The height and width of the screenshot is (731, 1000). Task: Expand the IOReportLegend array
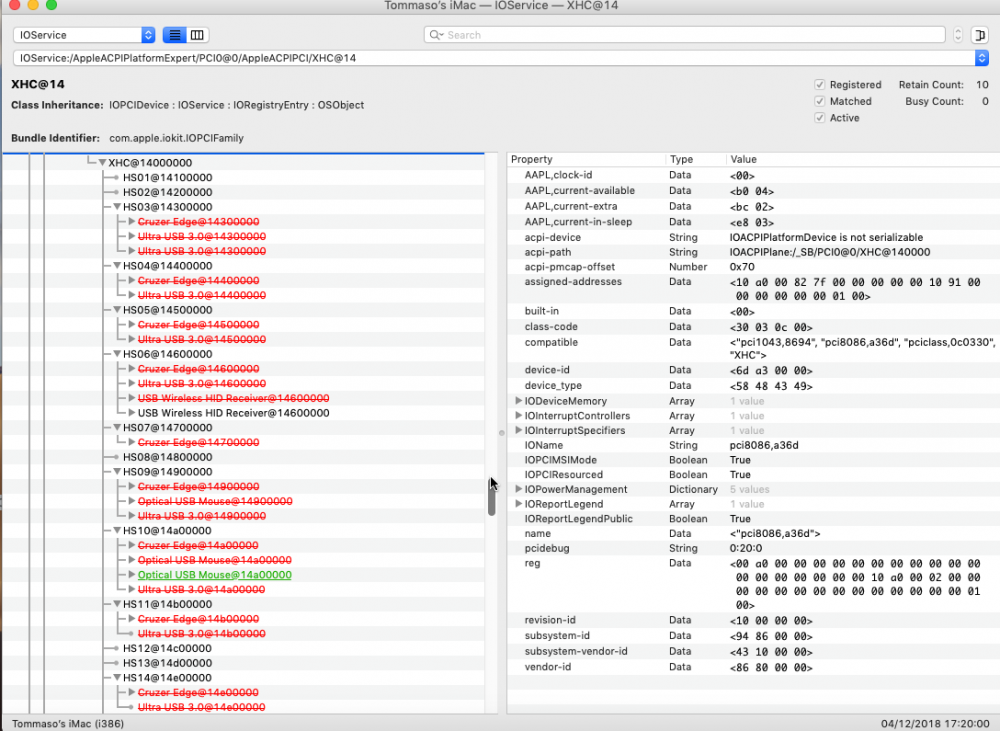(x=518, y=503)
